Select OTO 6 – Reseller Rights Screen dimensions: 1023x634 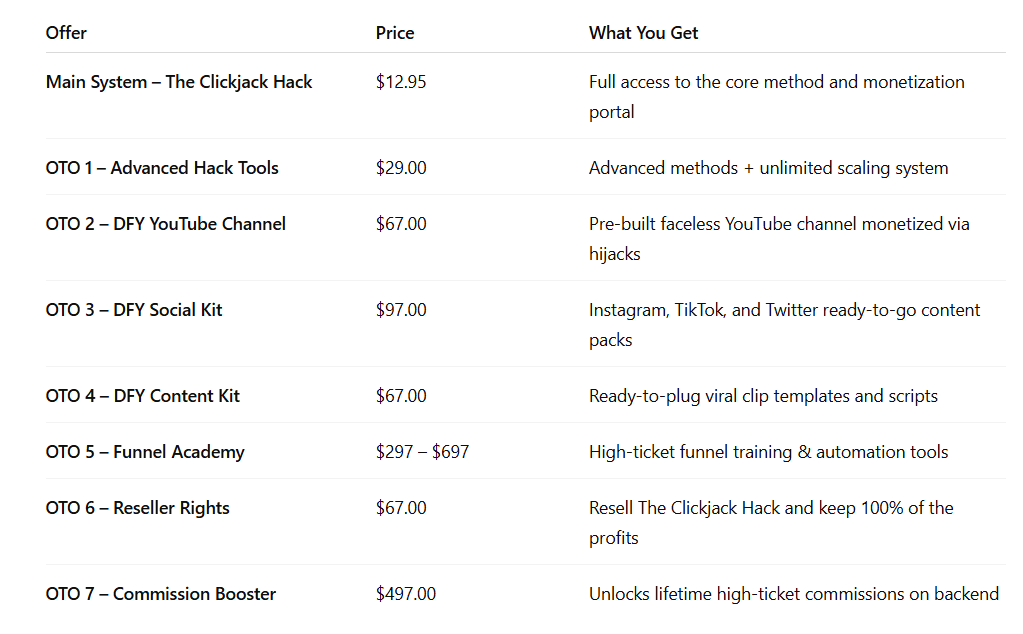138,508
